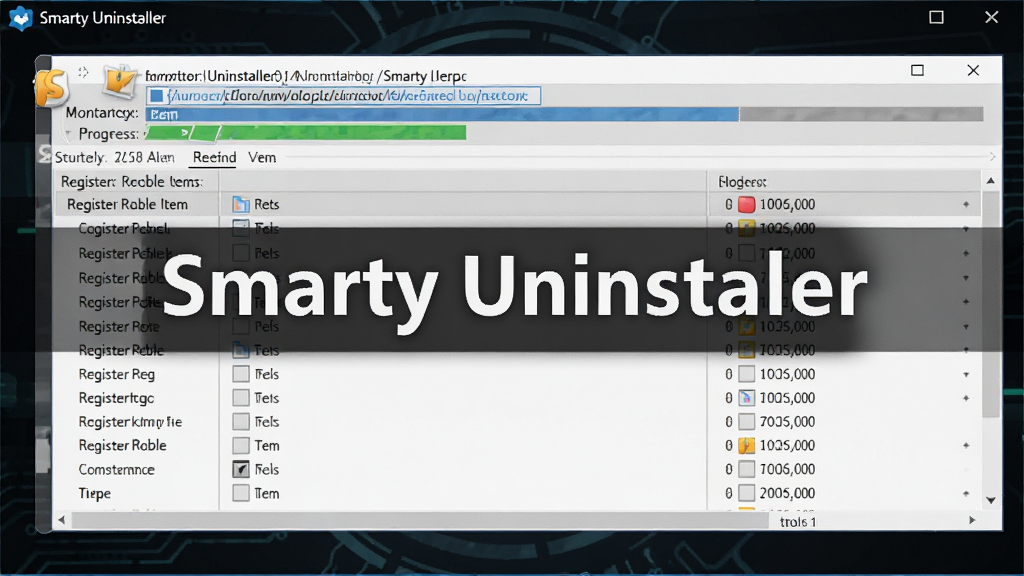
Task: Close the inner uninstaller window
Action: click(x=973, y=70)
